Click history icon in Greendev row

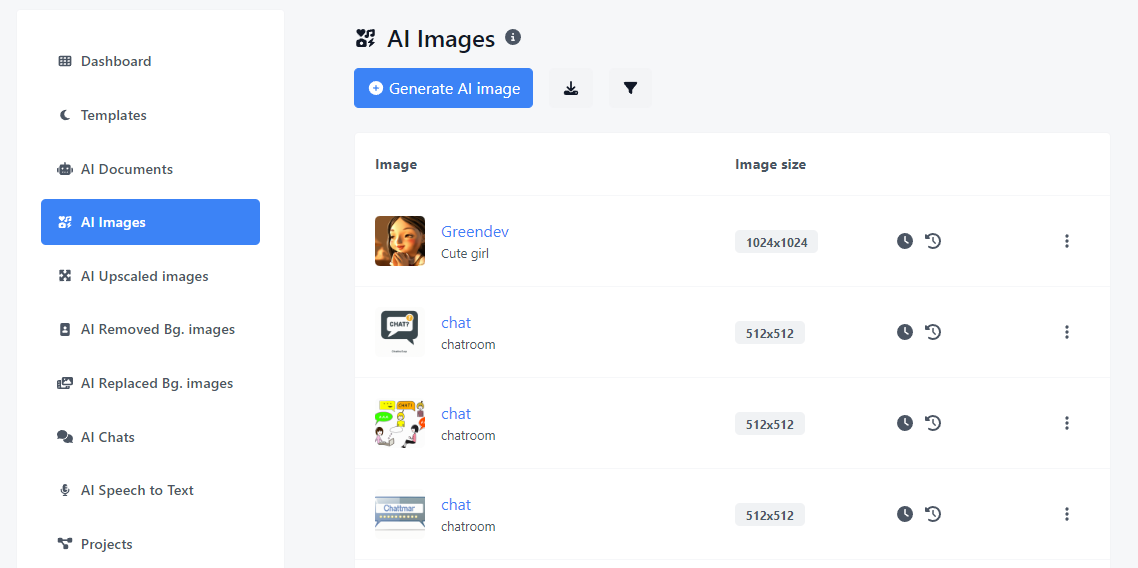click(x=933, y=241)
